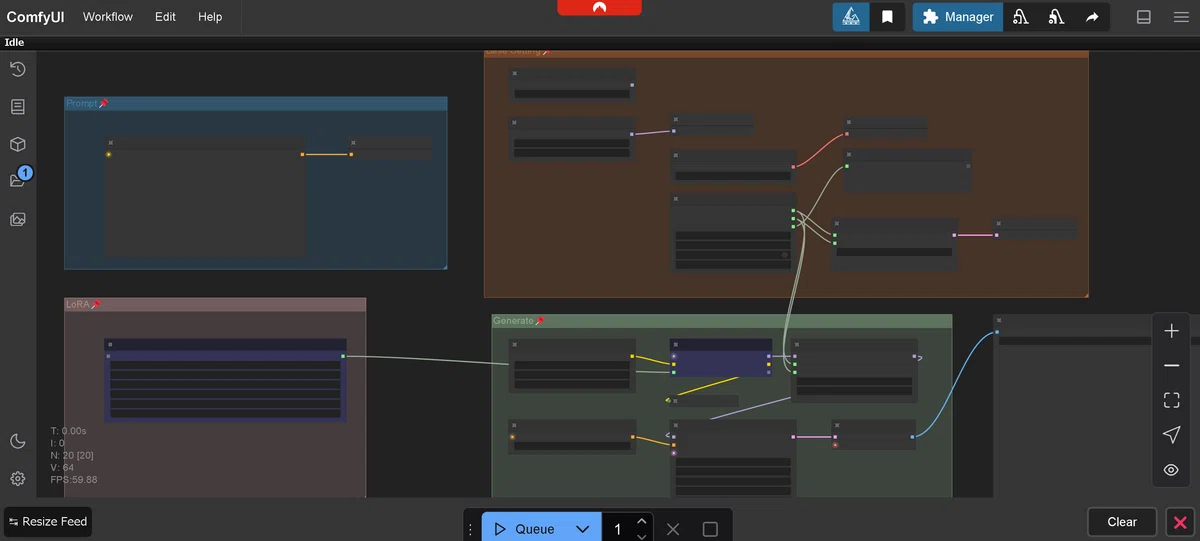The width and height of the screenshot is (1200, 541).
Task: Open the workflows folder icon with badge
Action: (17, 181)
